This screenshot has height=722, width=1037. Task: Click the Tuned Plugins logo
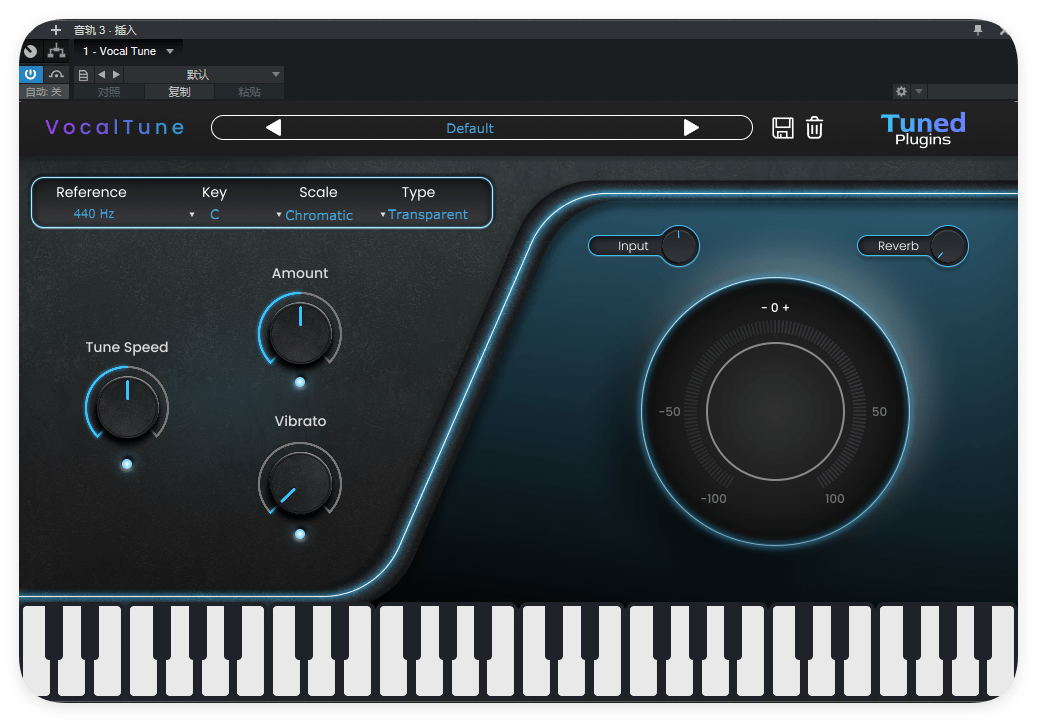[923, 129]
